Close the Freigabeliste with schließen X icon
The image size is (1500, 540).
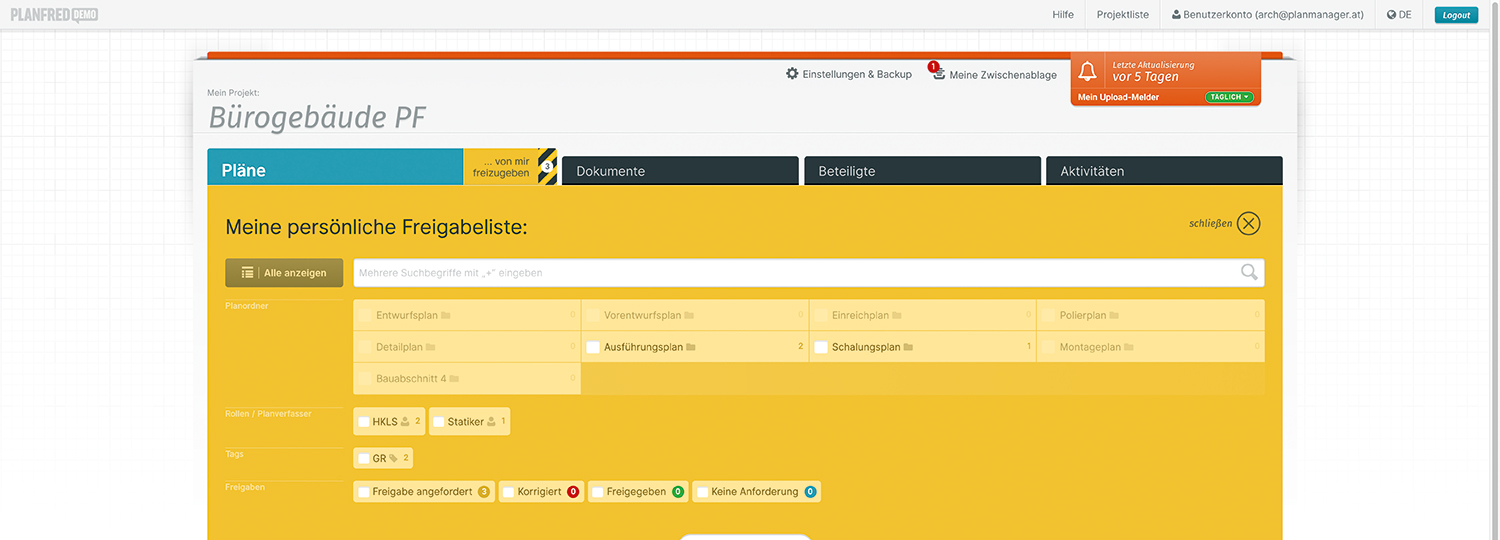pyautogui.click(x=1248, y=223)
